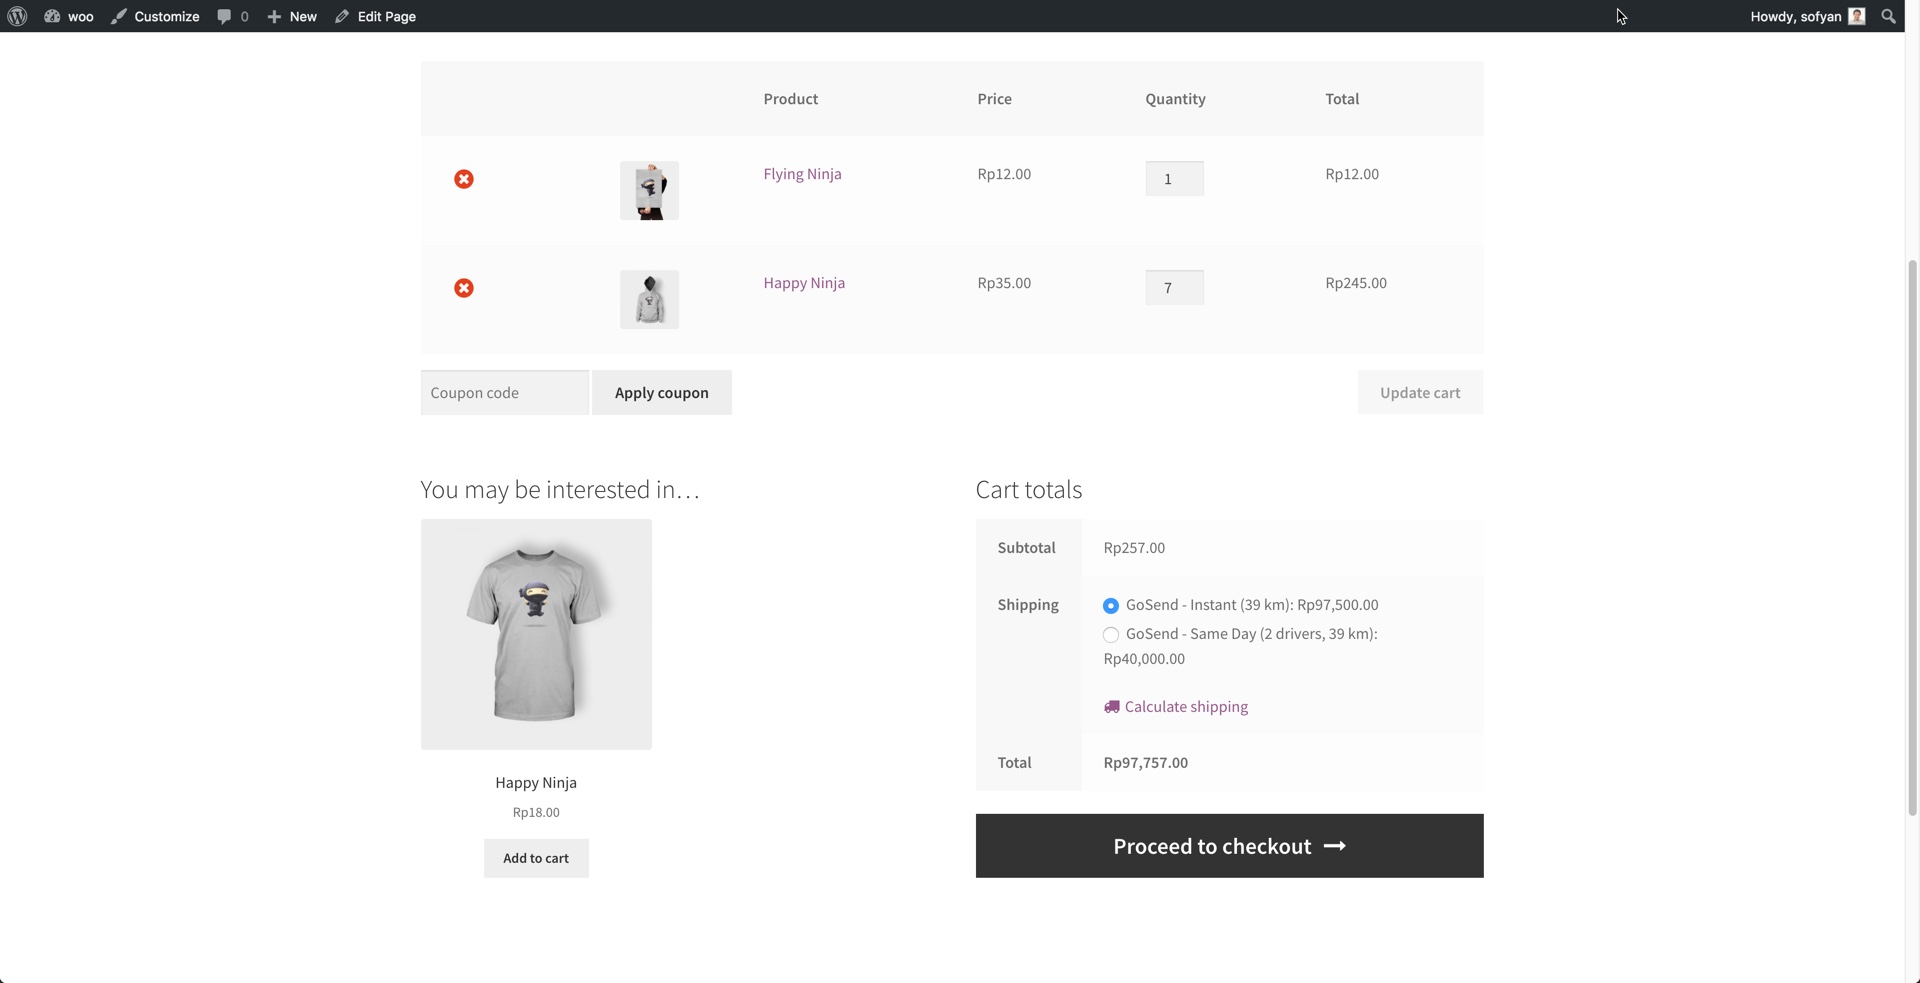
Task: Click the WordPress logo icon
Action: pyautogui.click(x=17, y=16)
